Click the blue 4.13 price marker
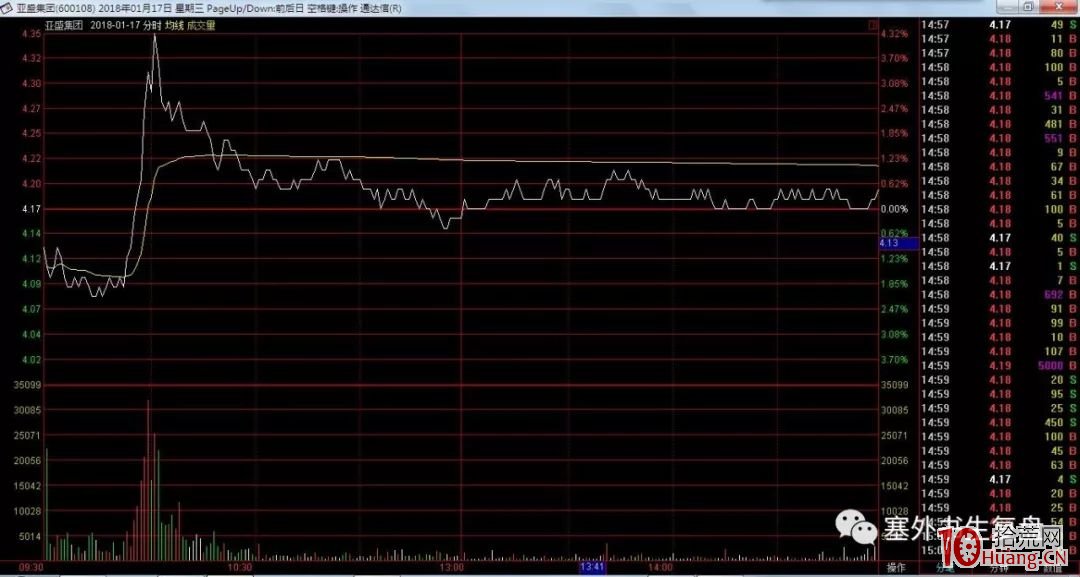1080x577 pixels. (898, 243)
